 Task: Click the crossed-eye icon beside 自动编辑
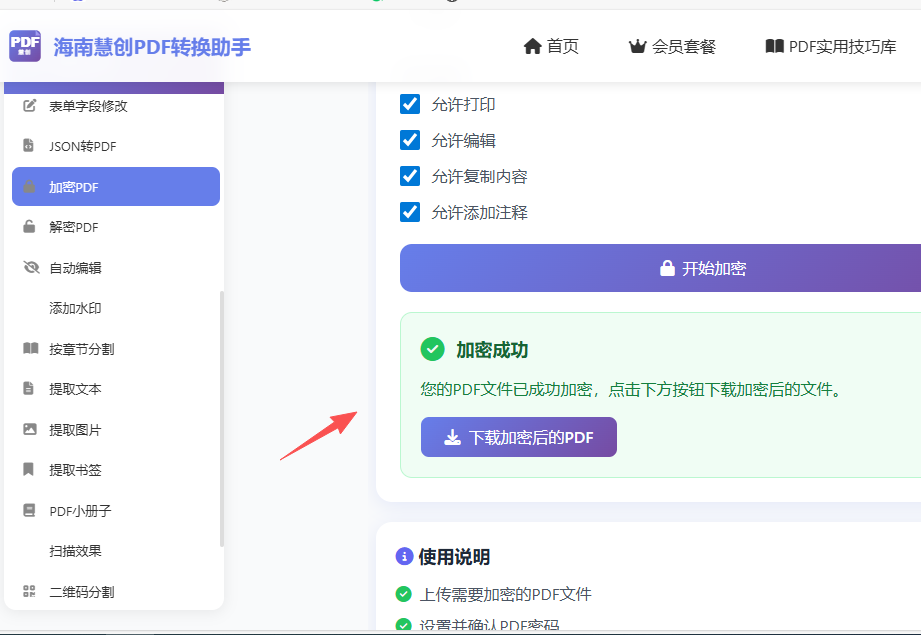[31, 267]
